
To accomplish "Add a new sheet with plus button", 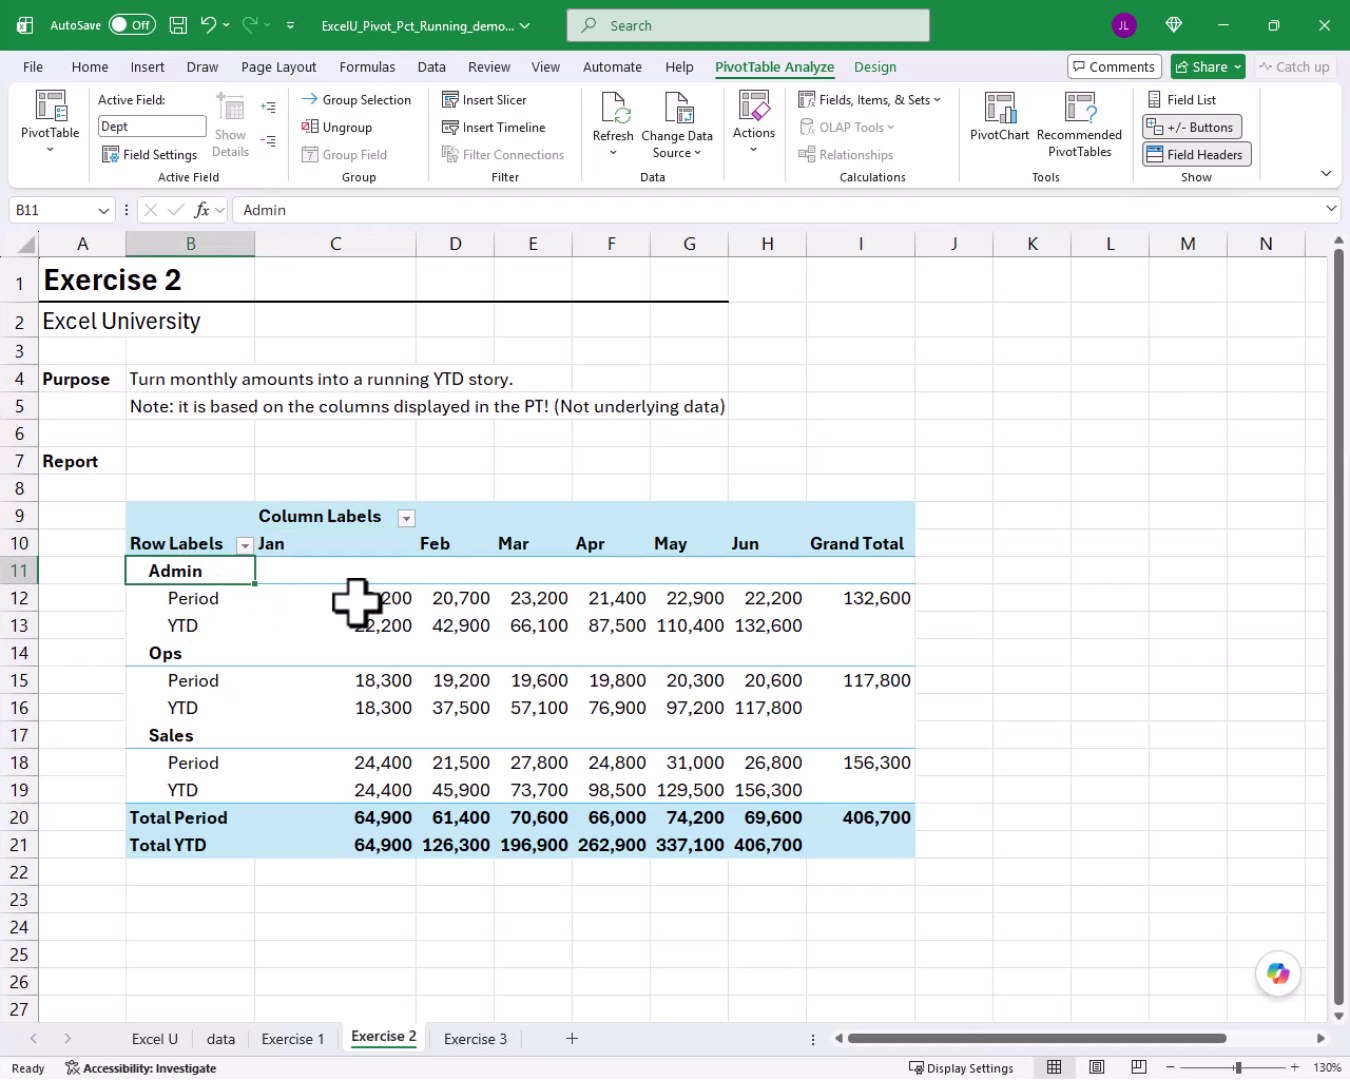I will click(572, 1039).
